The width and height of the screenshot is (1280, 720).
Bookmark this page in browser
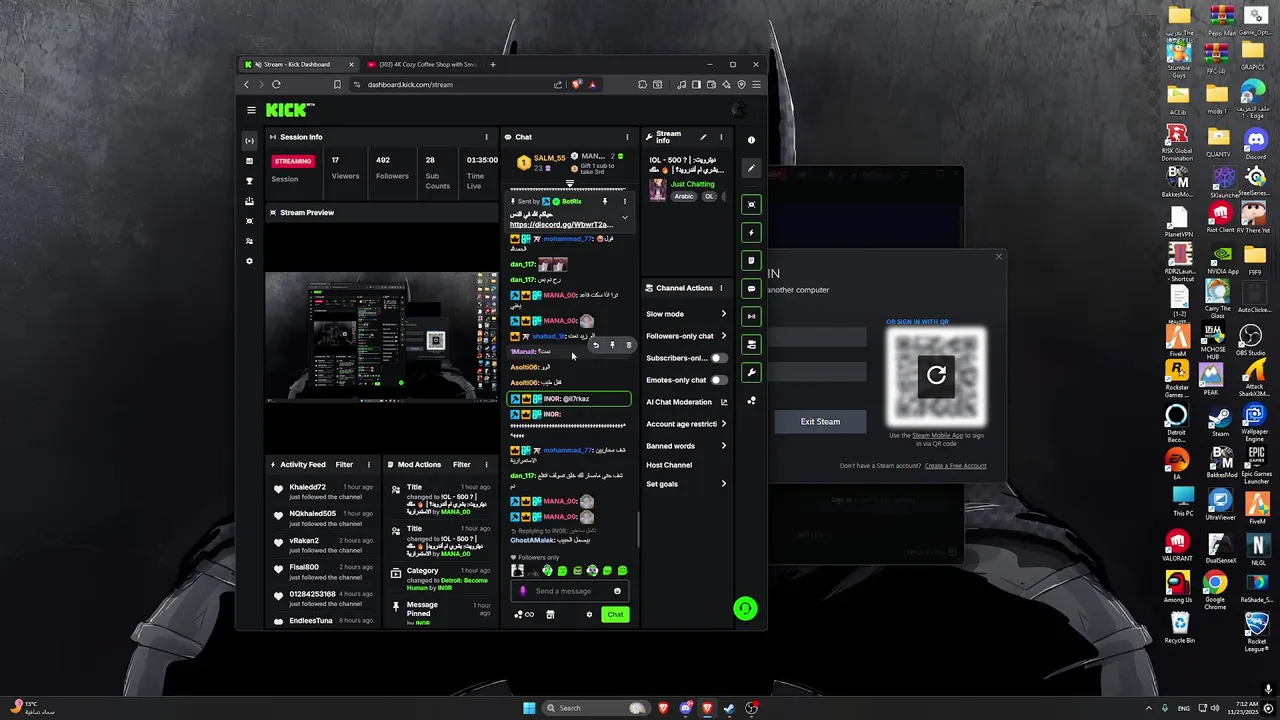click(337, 85)
